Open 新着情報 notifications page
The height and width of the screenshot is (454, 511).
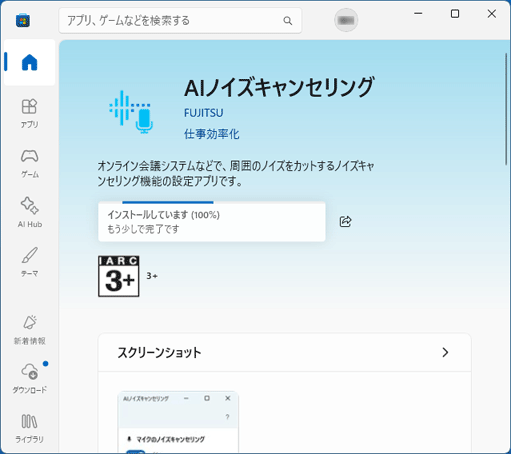[29, 330]
